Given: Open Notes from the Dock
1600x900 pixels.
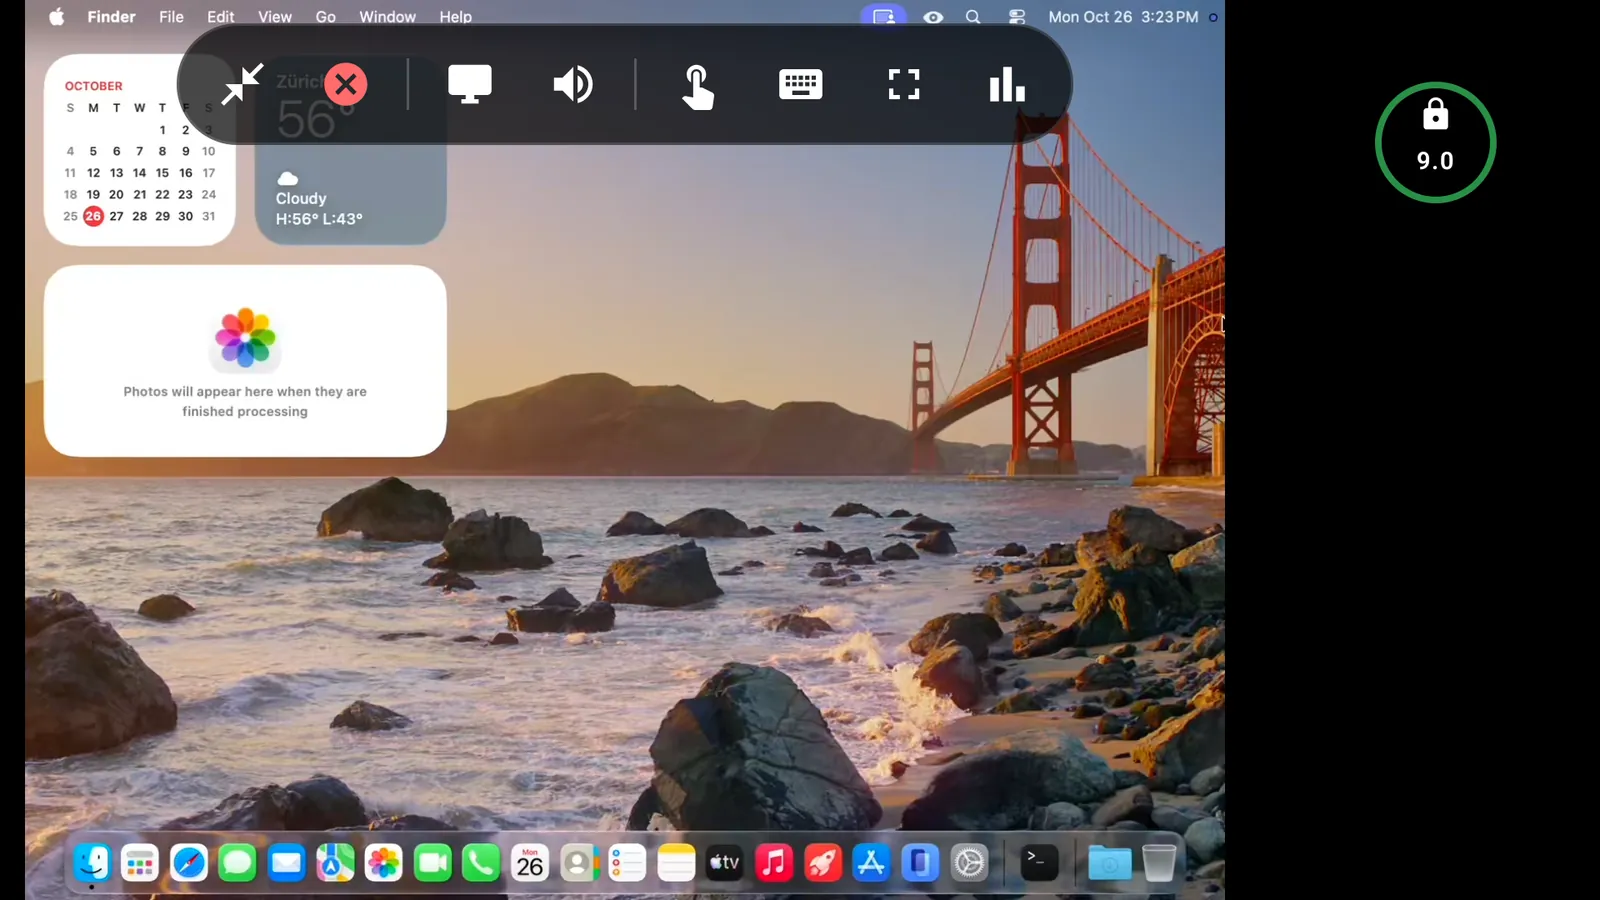Looking at the screenshot, I should [676, 862].
